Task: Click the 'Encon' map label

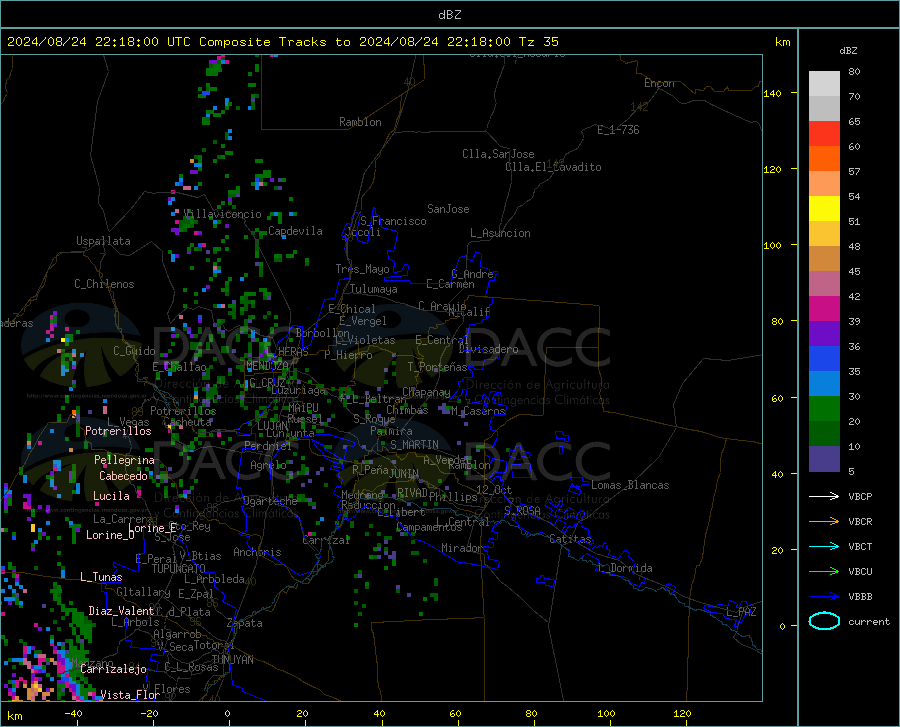Action: 659,83
